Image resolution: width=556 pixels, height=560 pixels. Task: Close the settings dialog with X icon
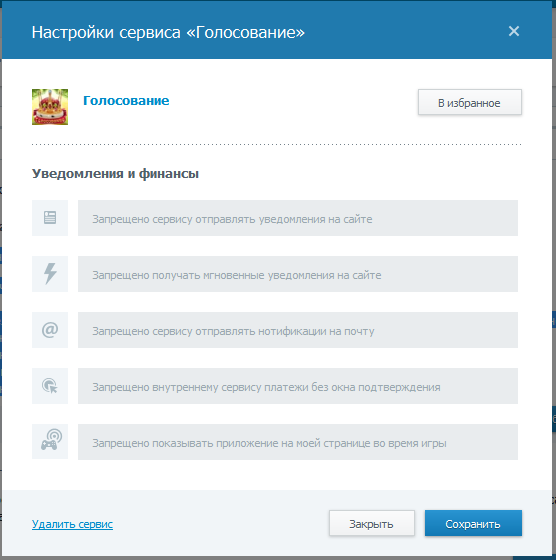click(514, 31)
